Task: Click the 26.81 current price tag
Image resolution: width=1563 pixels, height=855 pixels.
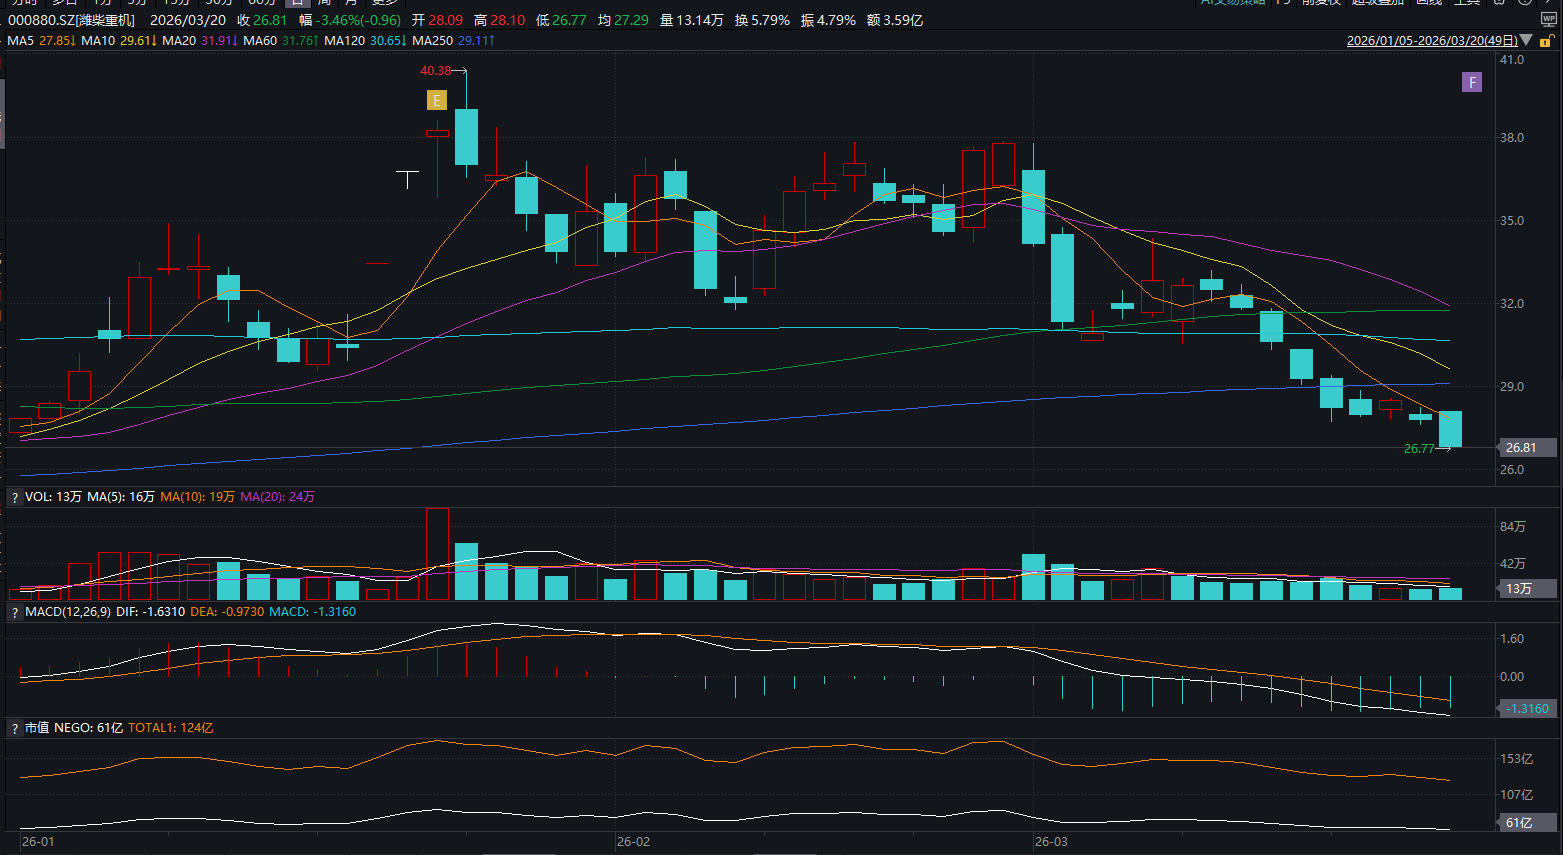Action: coord(1521,448)
